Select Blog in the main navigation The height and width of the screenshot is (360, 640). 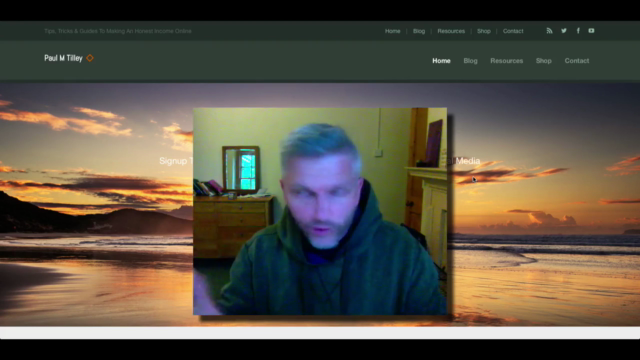(470, 61)
